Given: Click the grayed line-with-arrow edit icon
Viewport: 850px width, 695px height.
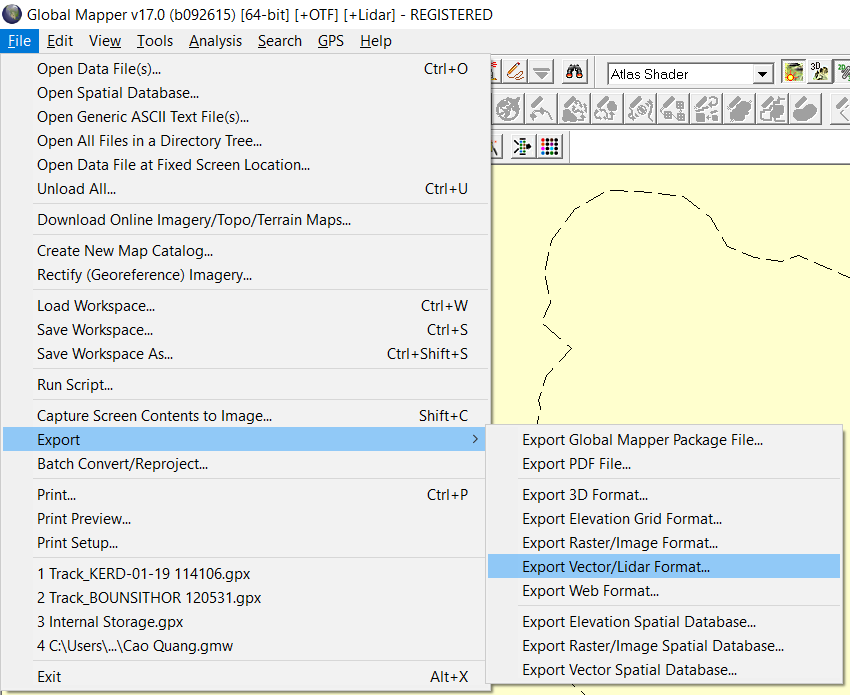Looking at the screenshot, I should 541,108.
